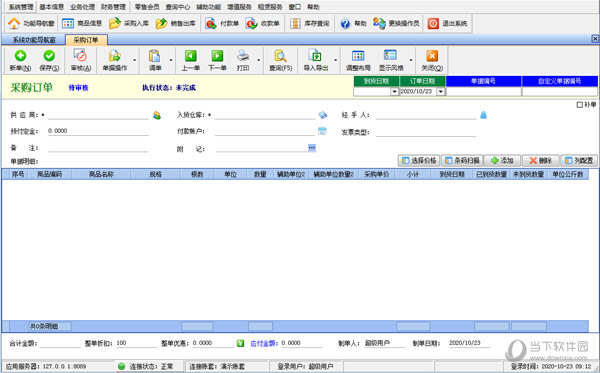Open the 业务处理 menu
The height and width of the screenshot is (373, 600).
82,7
